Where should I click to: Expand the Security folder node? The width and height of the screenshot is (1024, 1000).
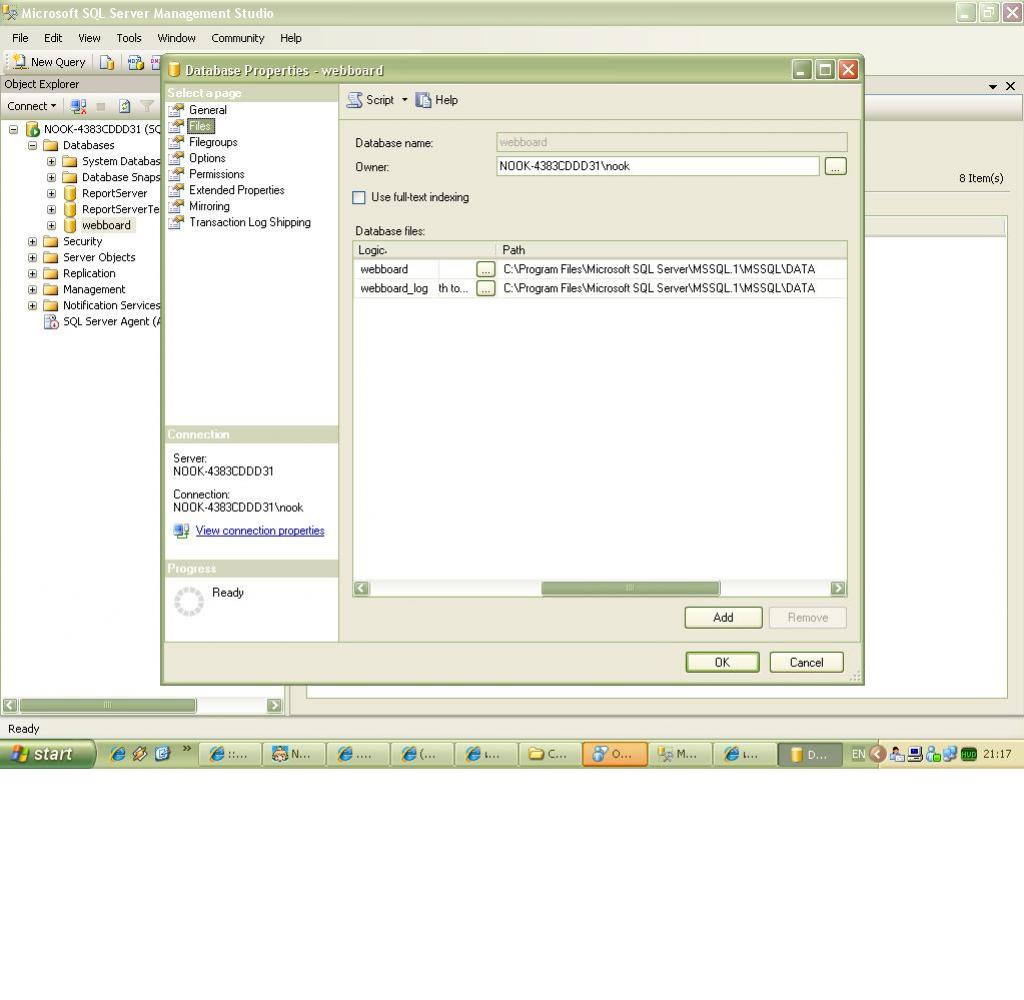pos(32,242)
